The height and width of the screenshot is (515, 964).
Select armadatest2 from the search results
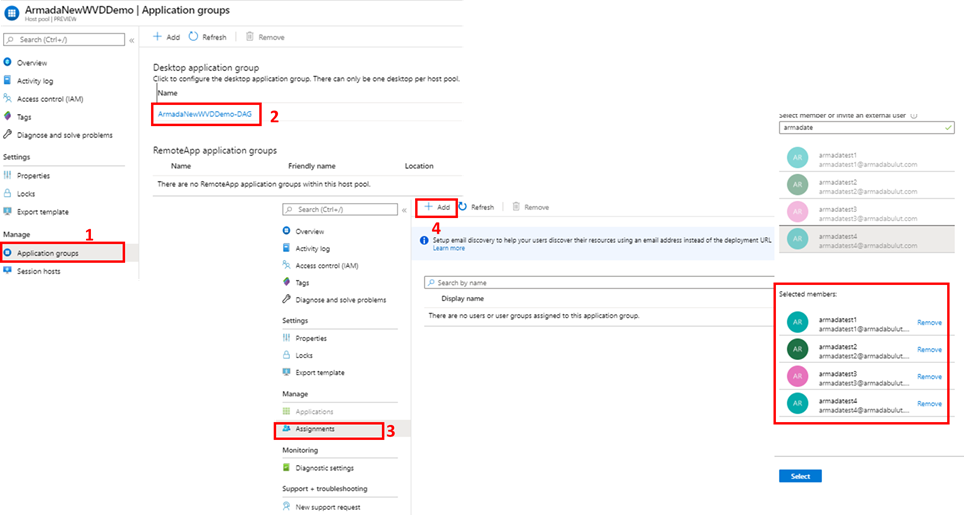[x=866, y=185]
